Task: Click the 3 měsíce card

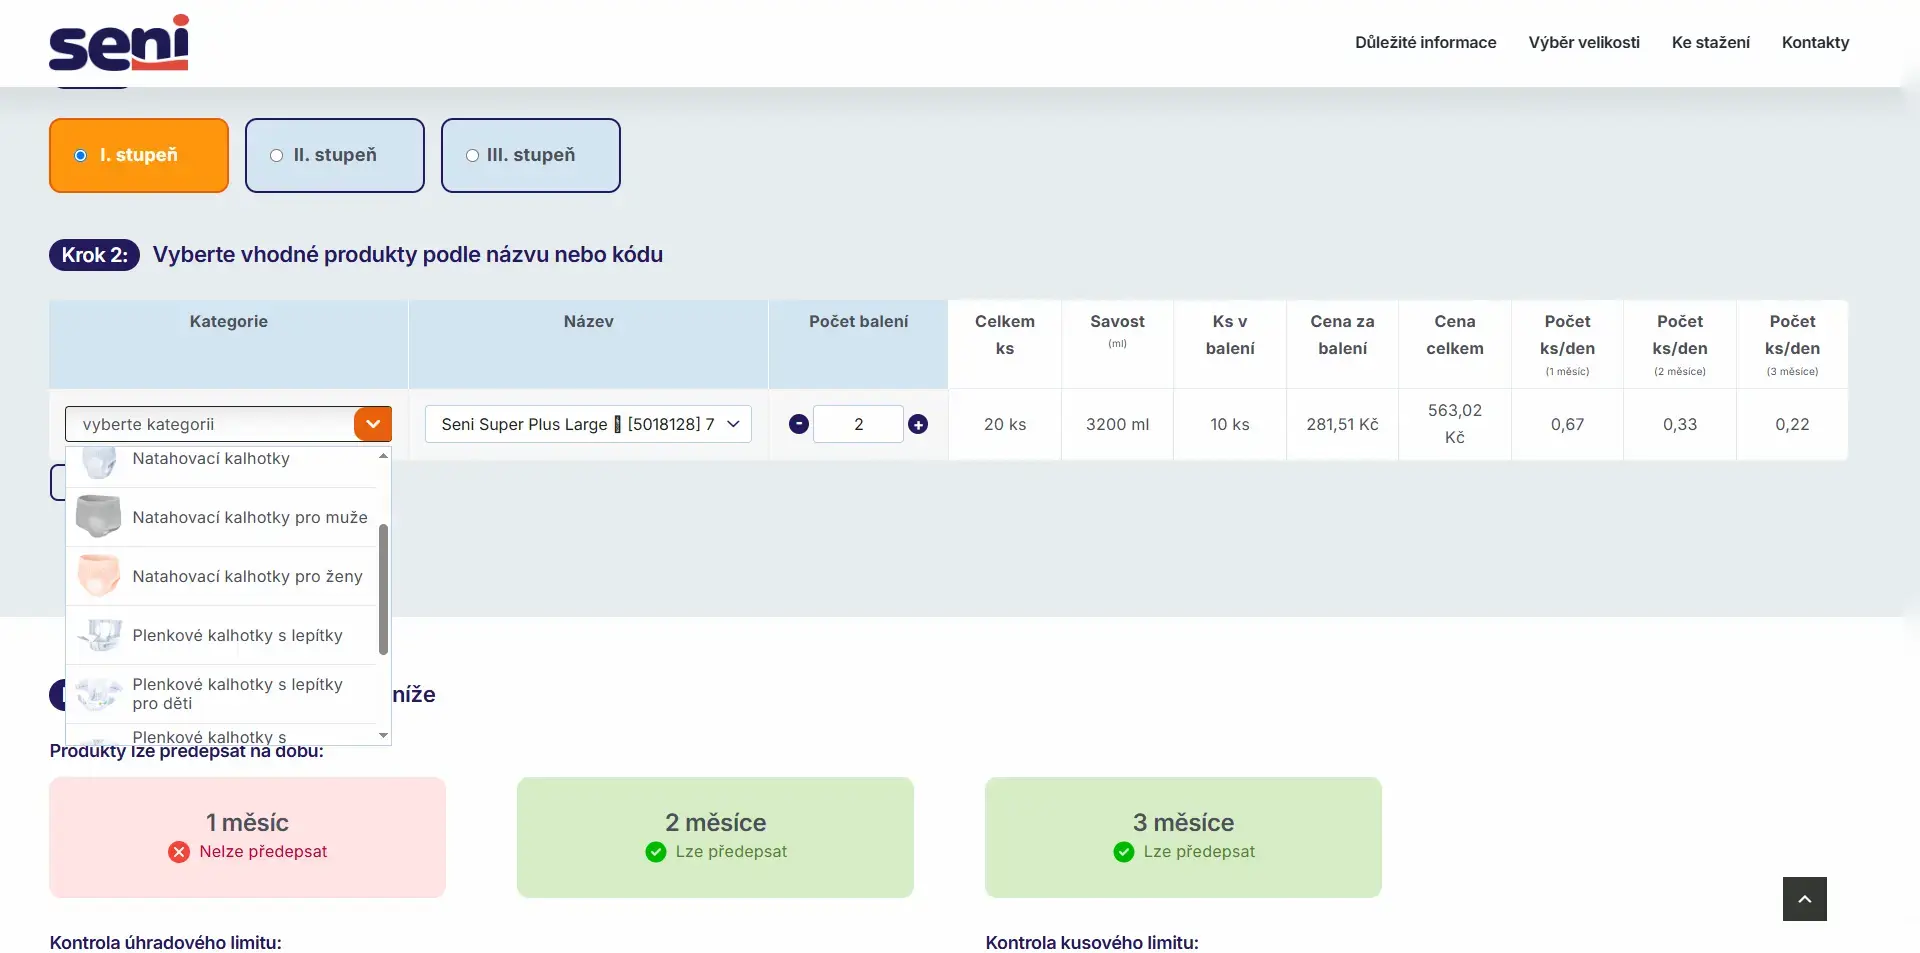Action: click(1183, 837)
